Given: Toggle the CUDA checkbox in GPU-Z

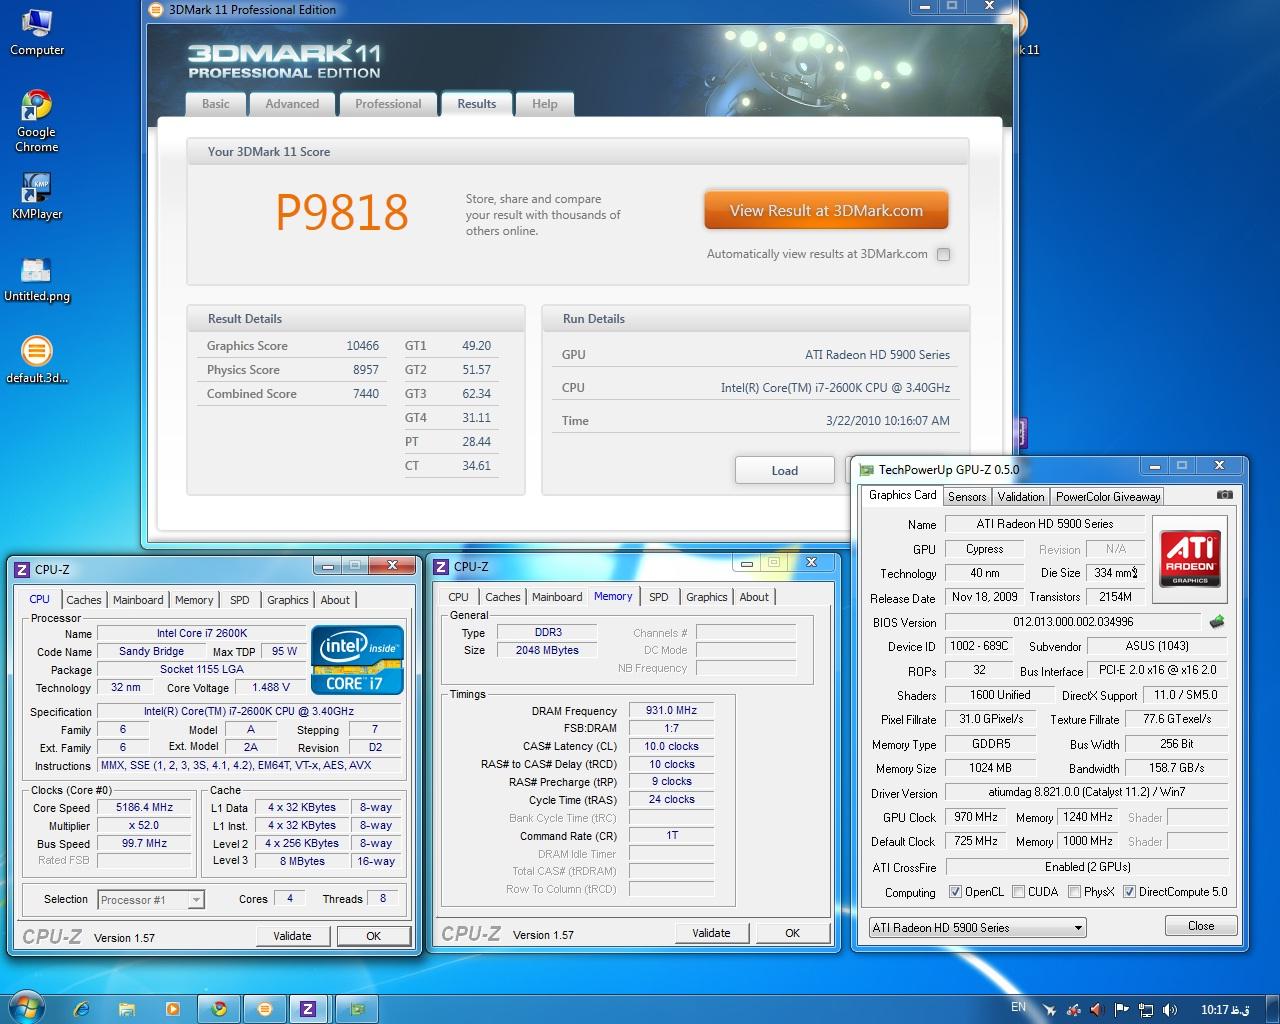Looking at the screenshot, I should [x=1018, y=892].
